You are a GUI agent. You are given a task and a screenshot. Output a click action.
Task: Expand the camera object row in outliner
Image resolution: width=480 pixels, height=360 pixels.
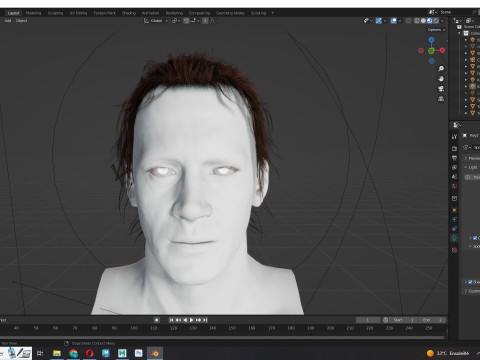(x=466, y=60)
